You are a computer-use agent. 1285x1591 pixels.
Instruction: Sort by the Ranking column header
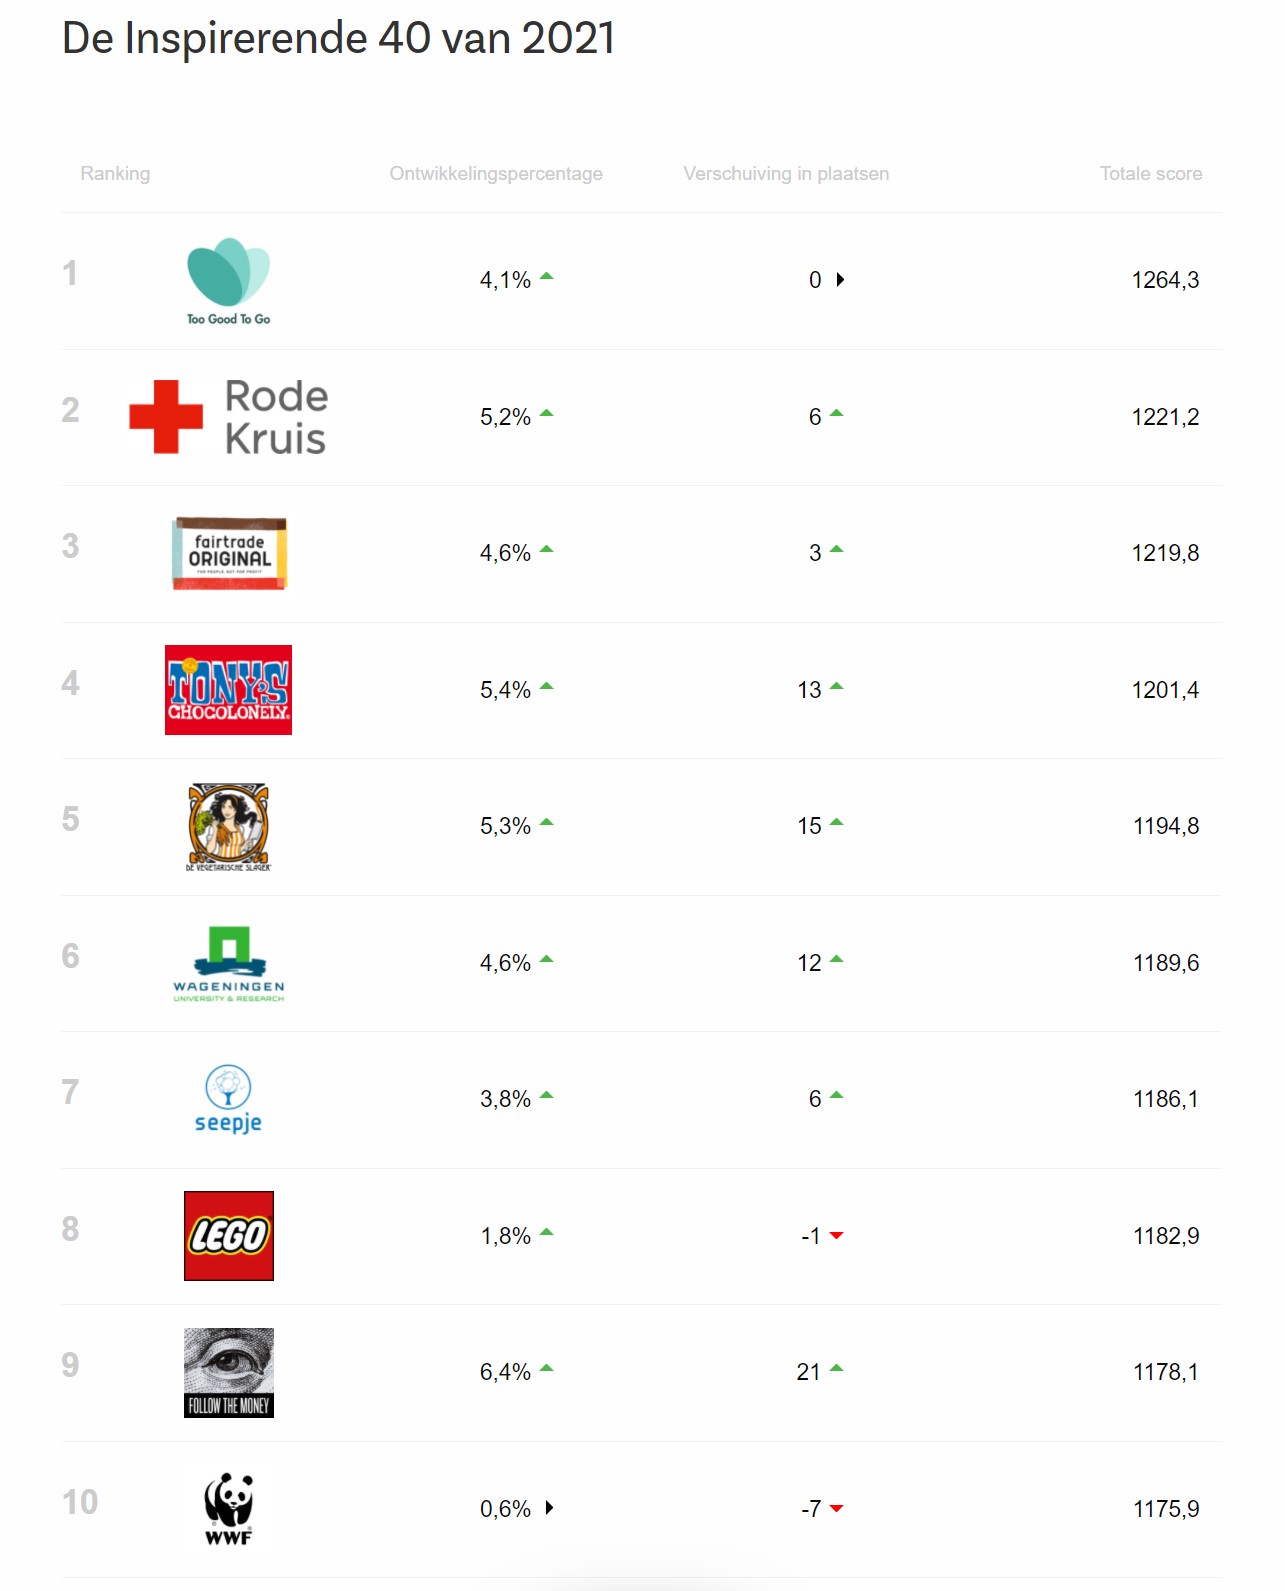(x=115, y=174)
